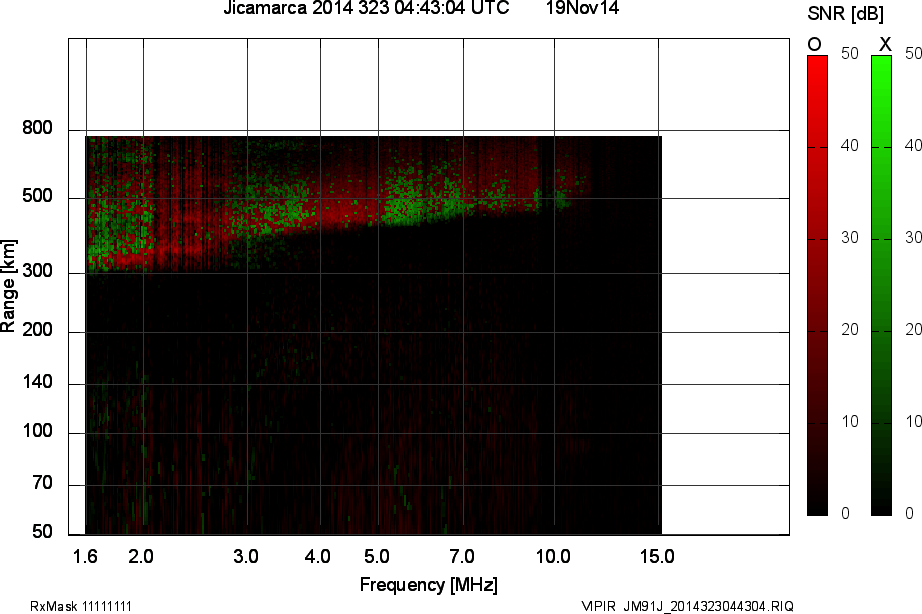Click the '7.0' frequency axis tick label
922x614 pixels.
coord(462,556)
